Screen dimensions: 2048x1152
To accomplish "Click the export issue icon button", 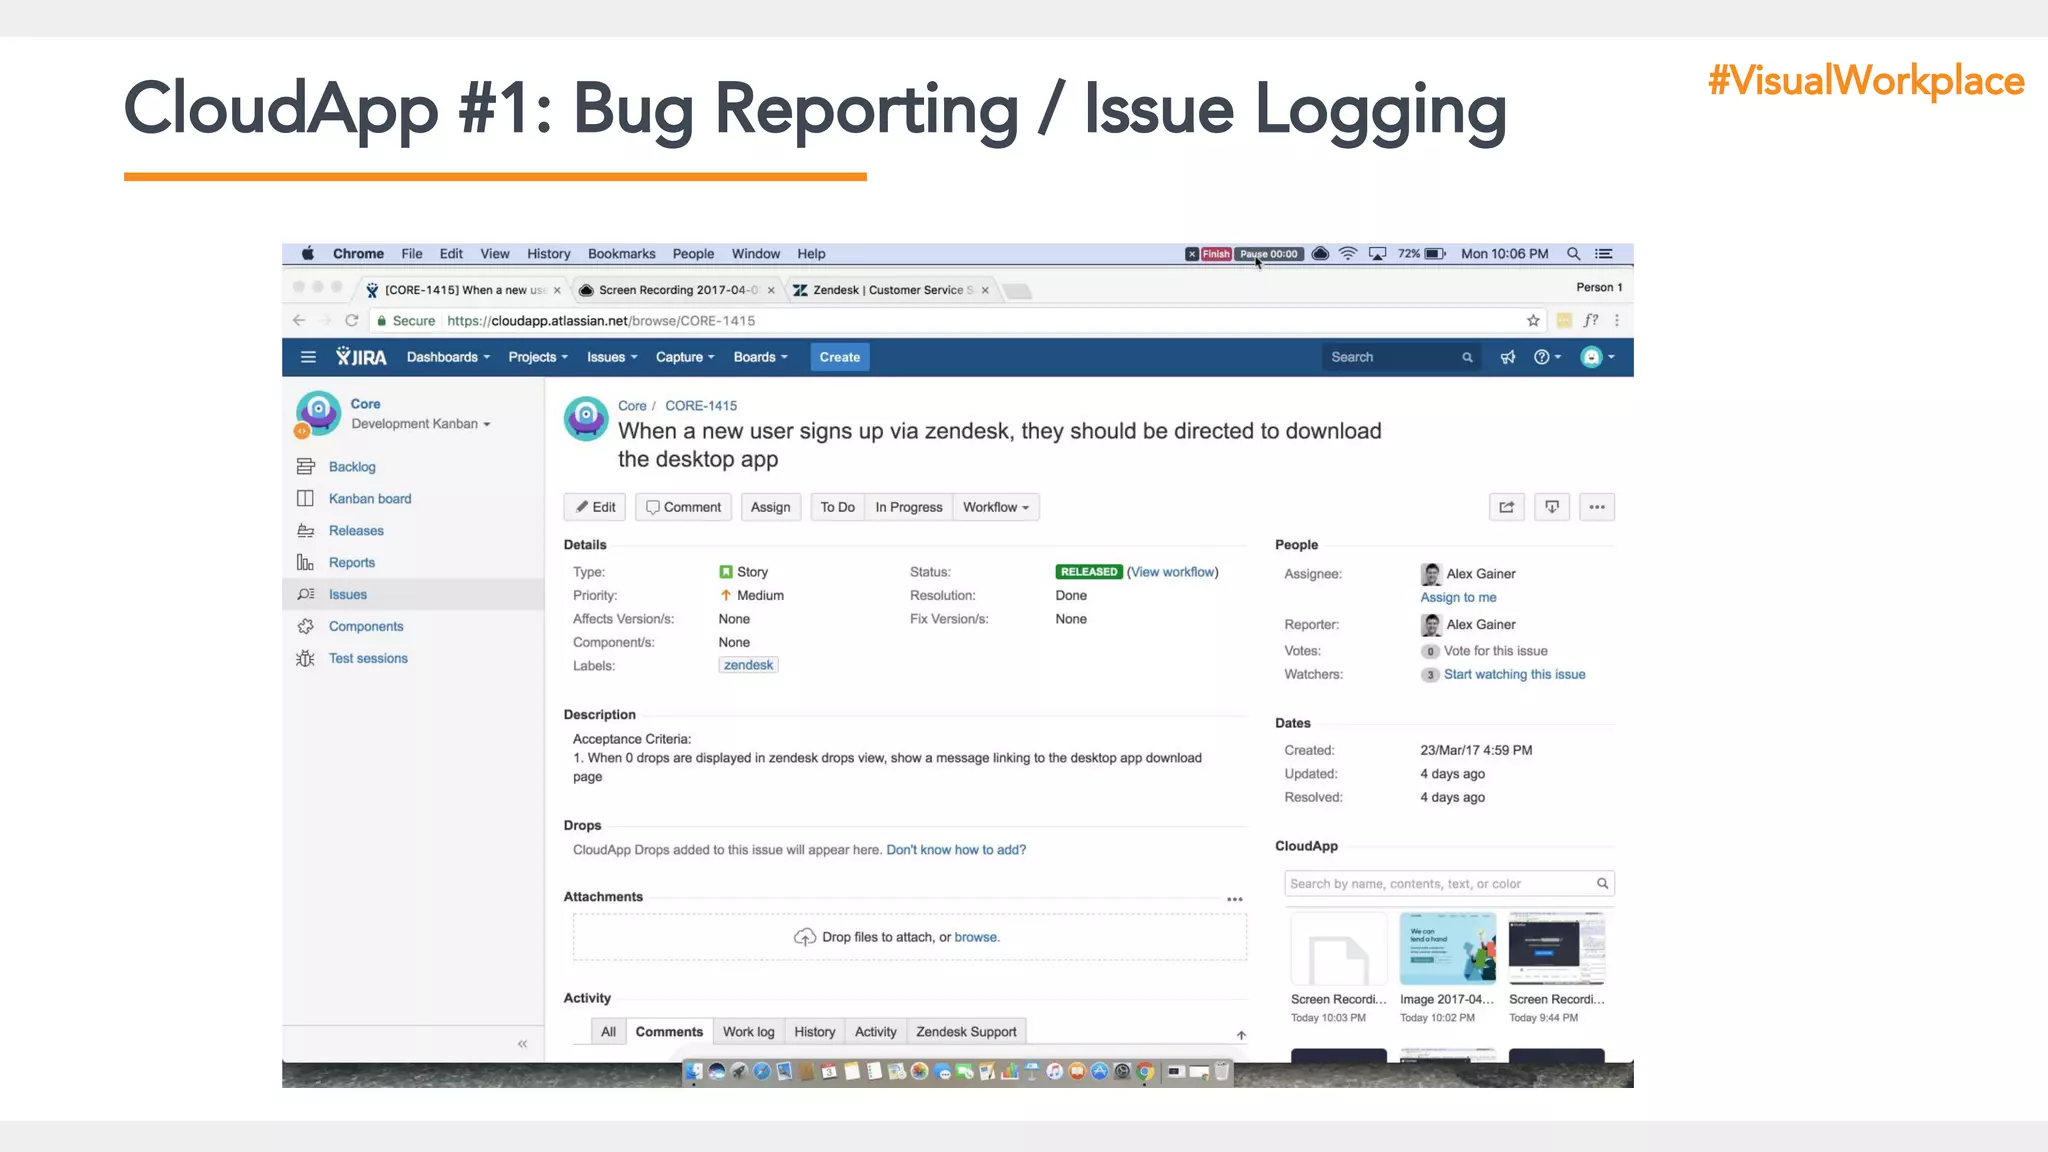I will pos(1552,507).
